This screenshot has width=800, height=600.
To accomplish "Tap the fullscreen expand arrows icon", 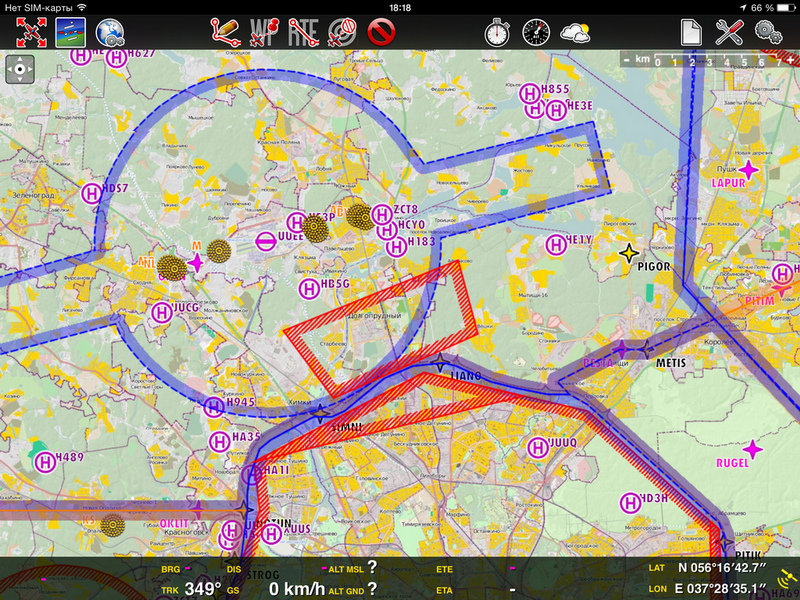I will click(x=29, y=33).
